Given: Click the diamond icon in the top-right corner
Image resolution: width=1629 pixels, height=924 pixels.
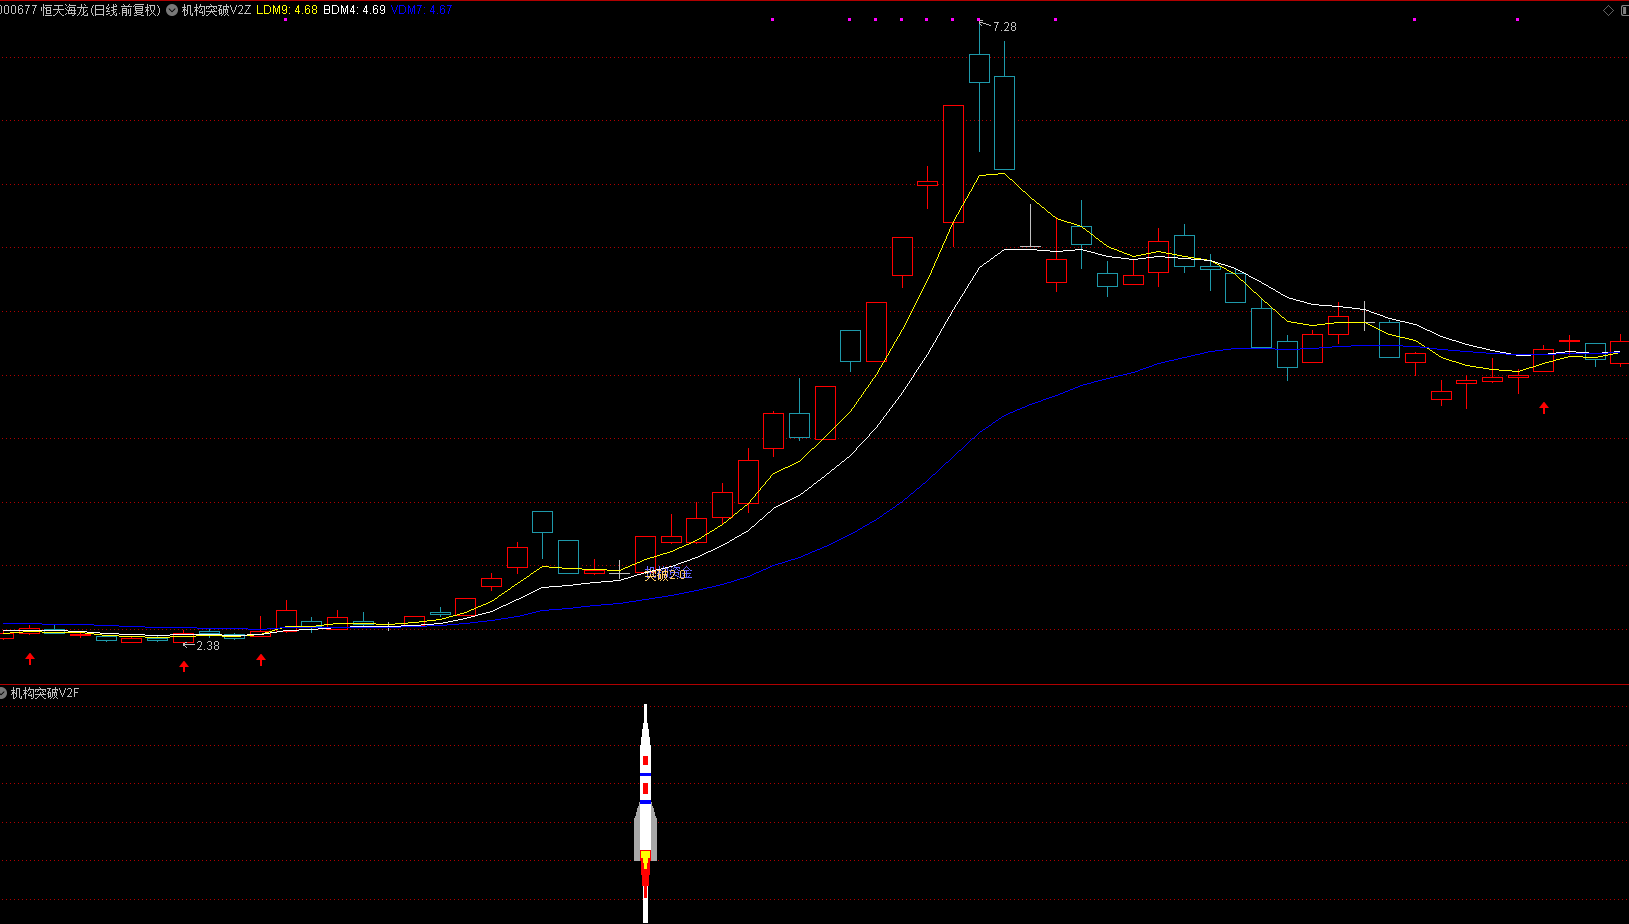Looking at the screenshot, I should tap(1608, 10).
